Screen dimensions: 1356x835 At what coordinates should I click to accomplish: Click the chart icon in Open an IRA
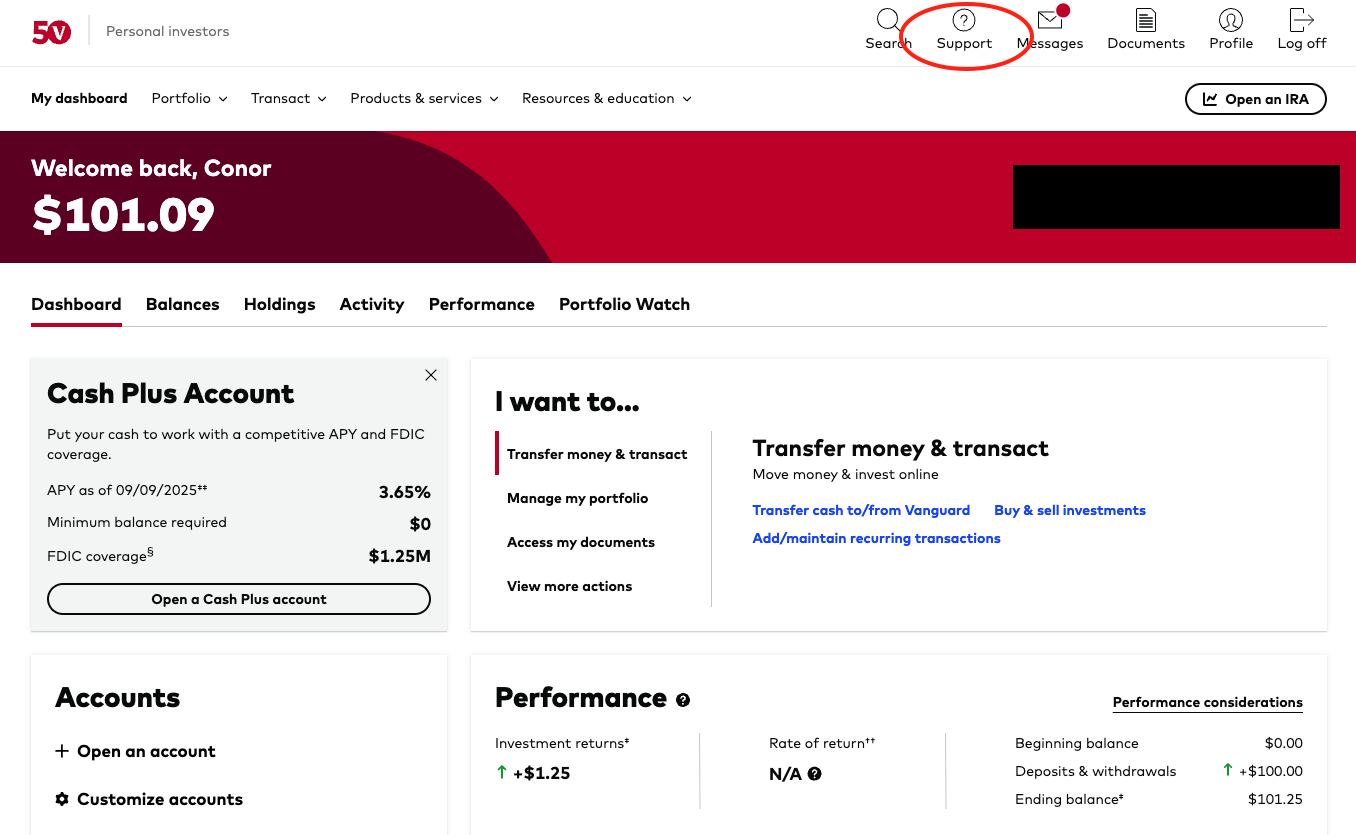pyautogui.click(x=1210, y=99)
